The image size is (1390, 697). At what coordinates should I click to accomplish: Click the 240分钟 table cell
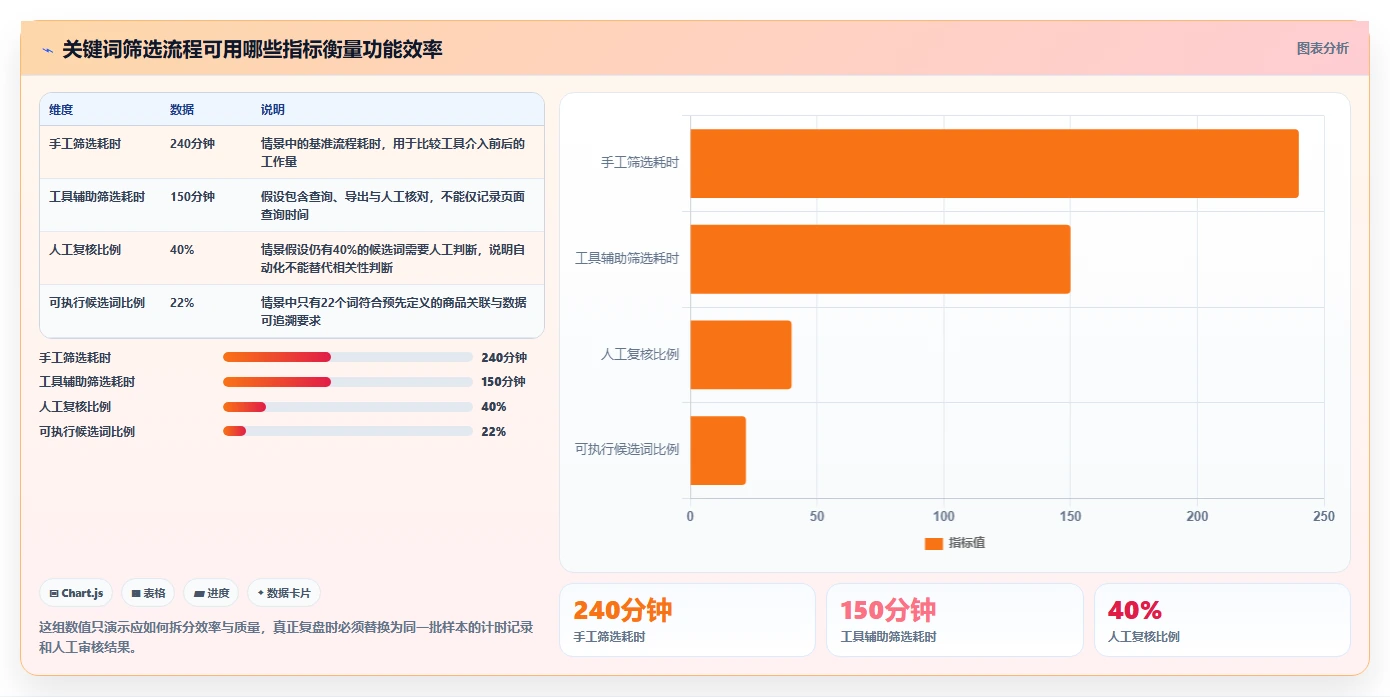tap(192, 144)
